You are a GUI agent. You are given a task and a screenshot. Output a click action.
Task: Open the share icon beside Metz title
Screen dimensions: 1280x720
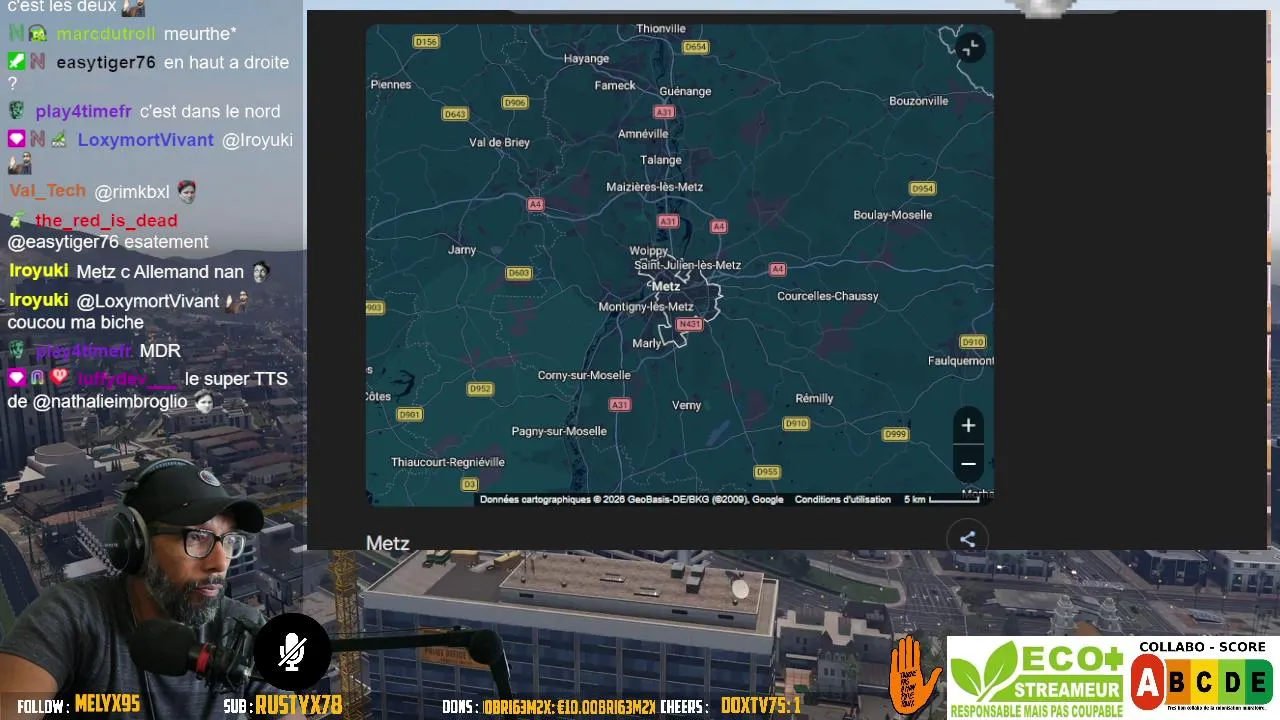[967, 539]
